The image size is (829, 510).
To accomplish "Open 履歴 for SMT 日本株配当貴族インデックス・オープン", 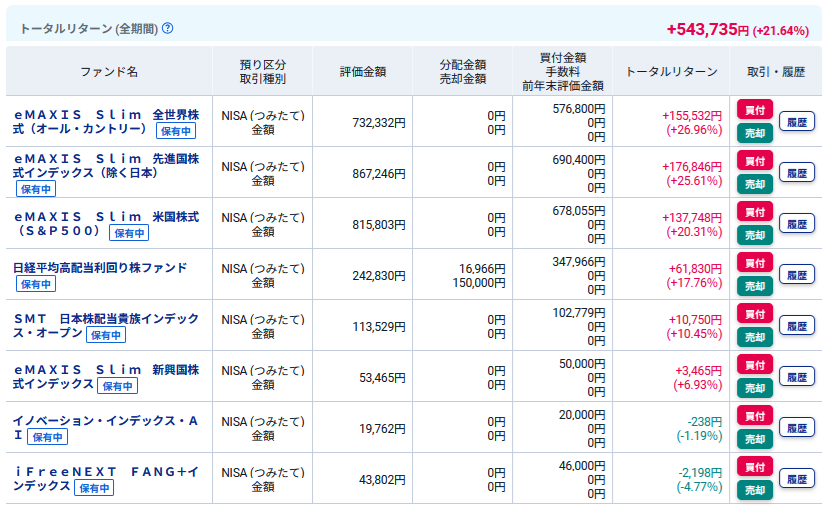I will coord(797,326).
